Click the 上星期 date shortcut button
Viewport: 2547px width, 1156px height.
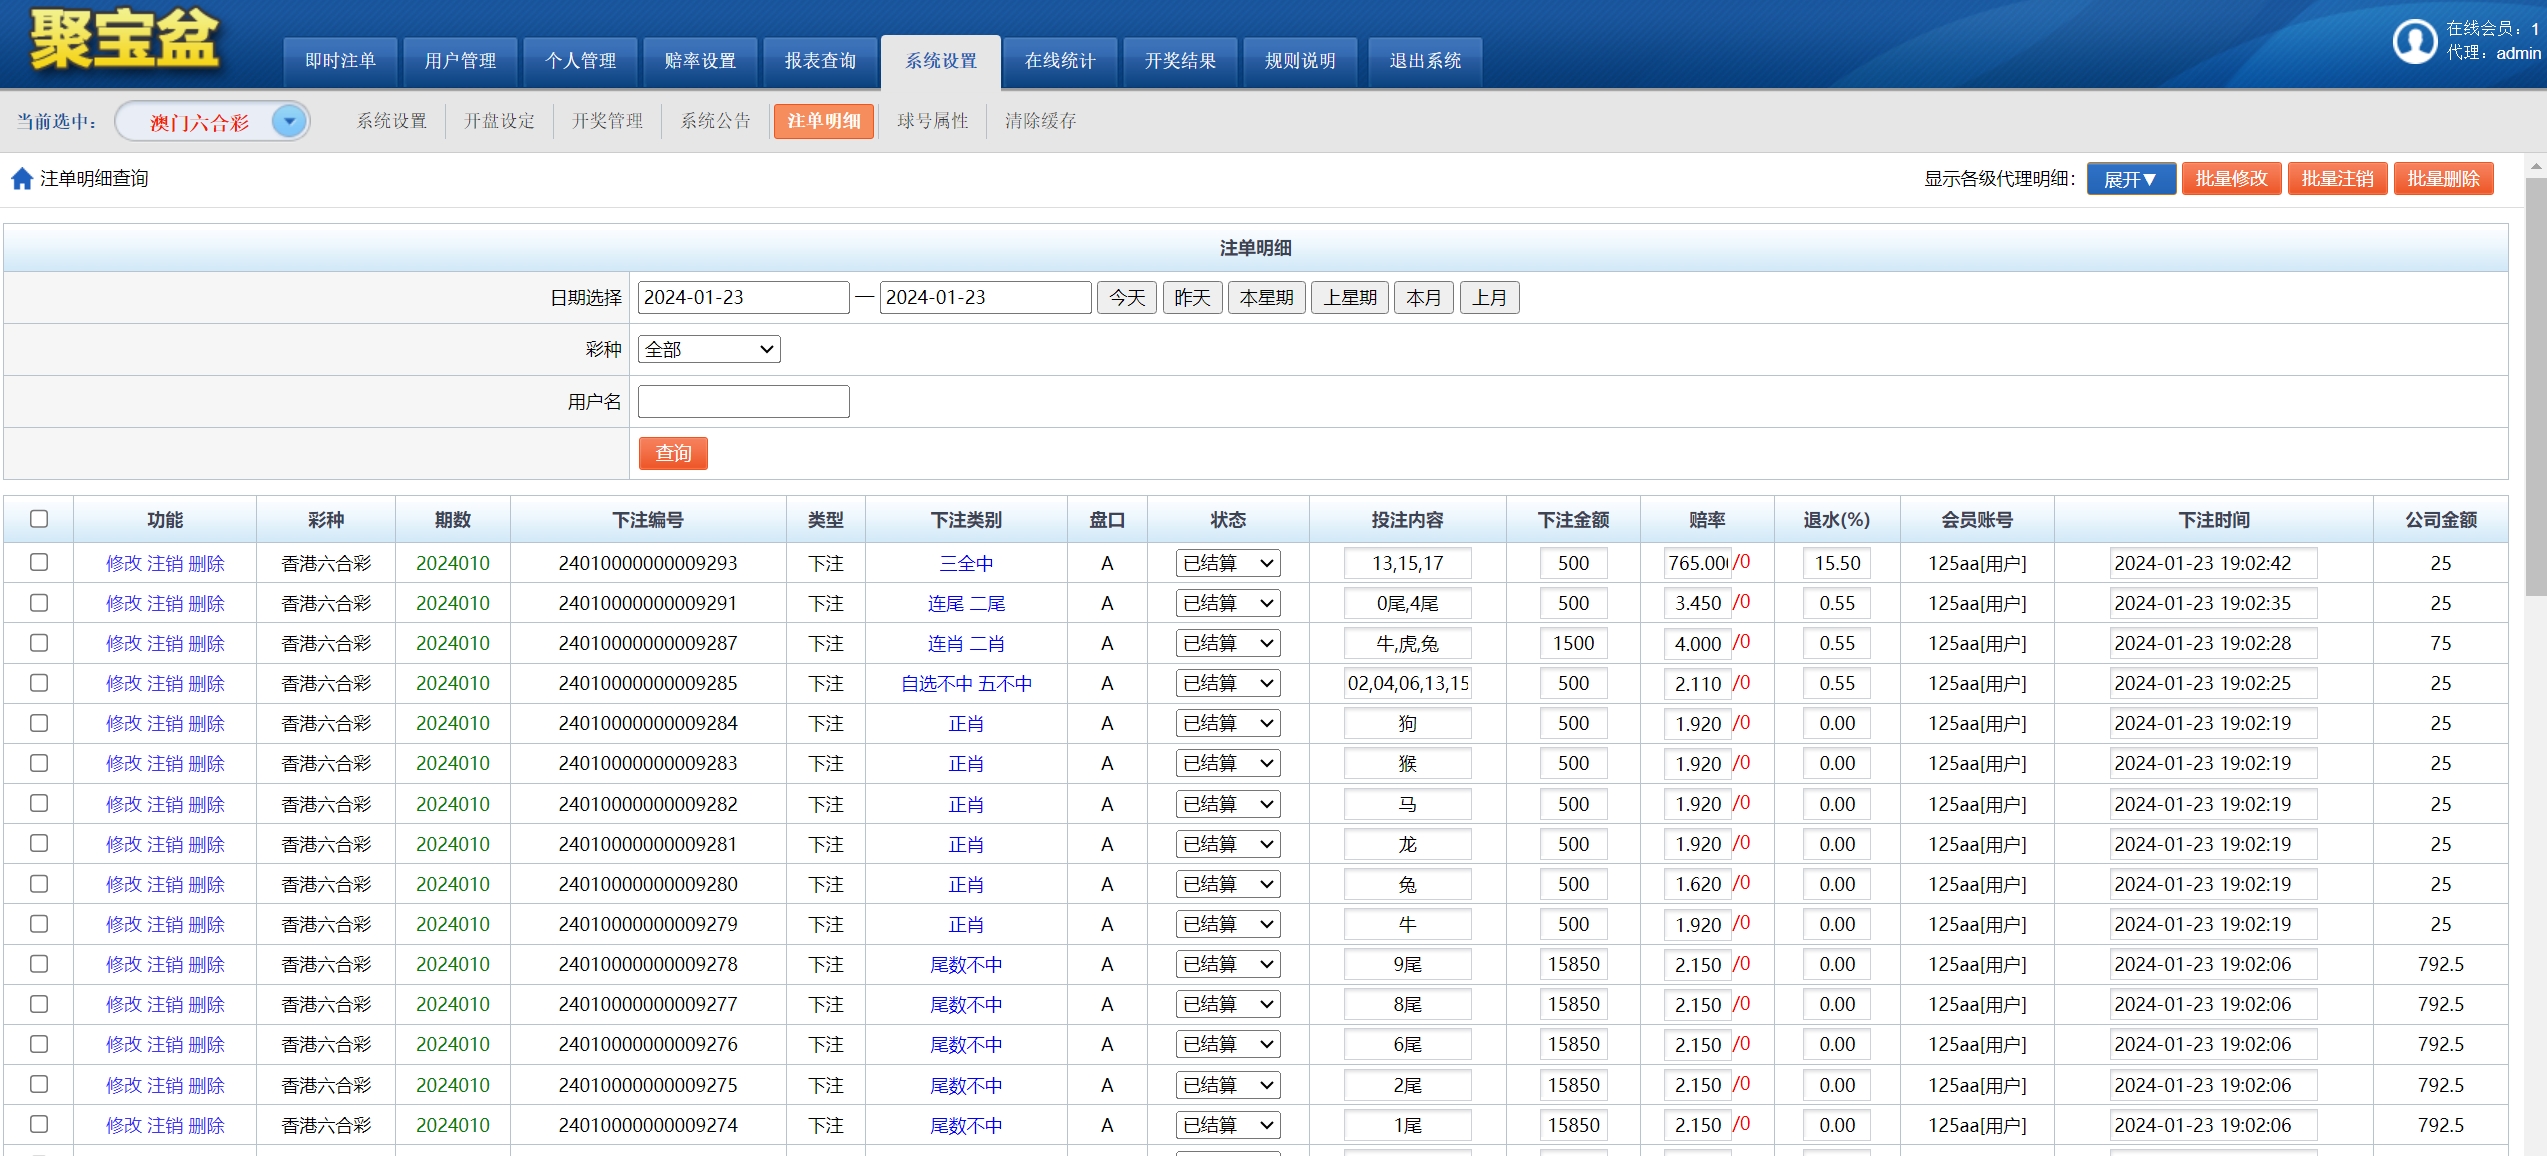click(1350, 298)
